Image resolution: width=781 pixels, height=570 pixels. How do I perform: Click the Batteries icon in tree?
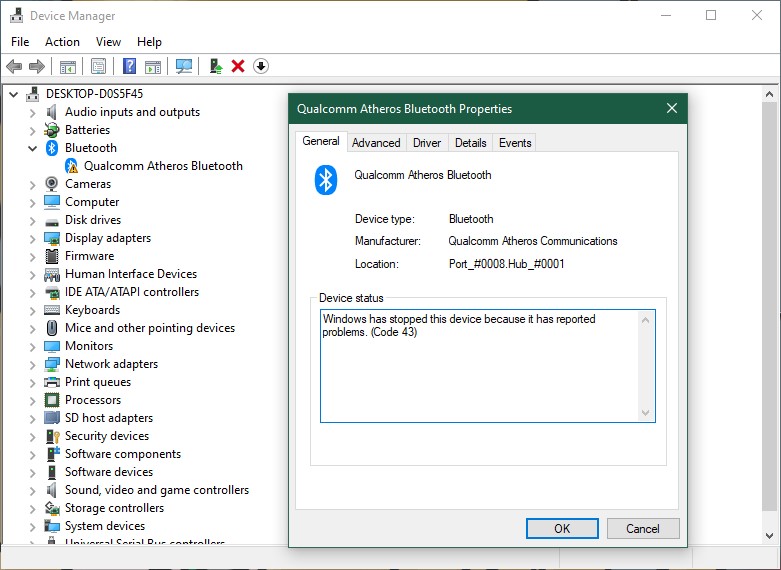(51, 130)
